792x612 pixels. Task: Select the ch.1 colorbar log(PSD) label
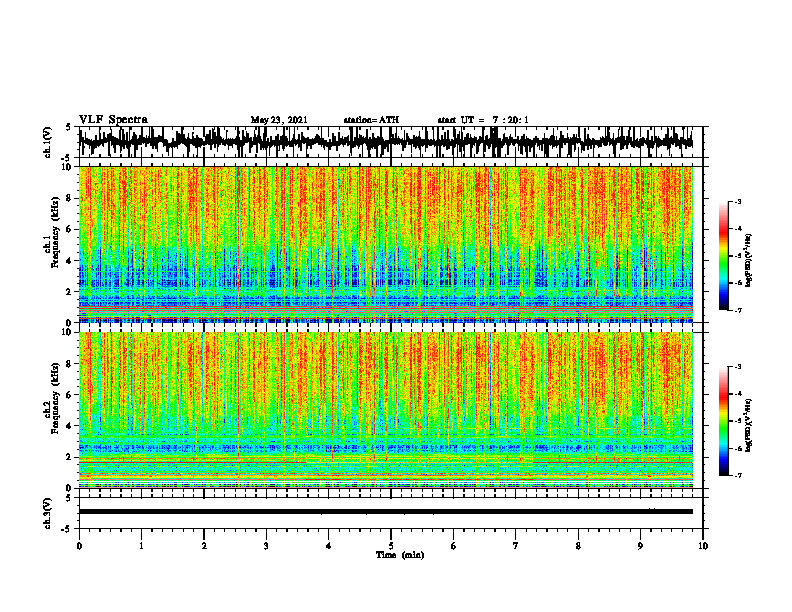pyautogui.click(x=749, y=260)
